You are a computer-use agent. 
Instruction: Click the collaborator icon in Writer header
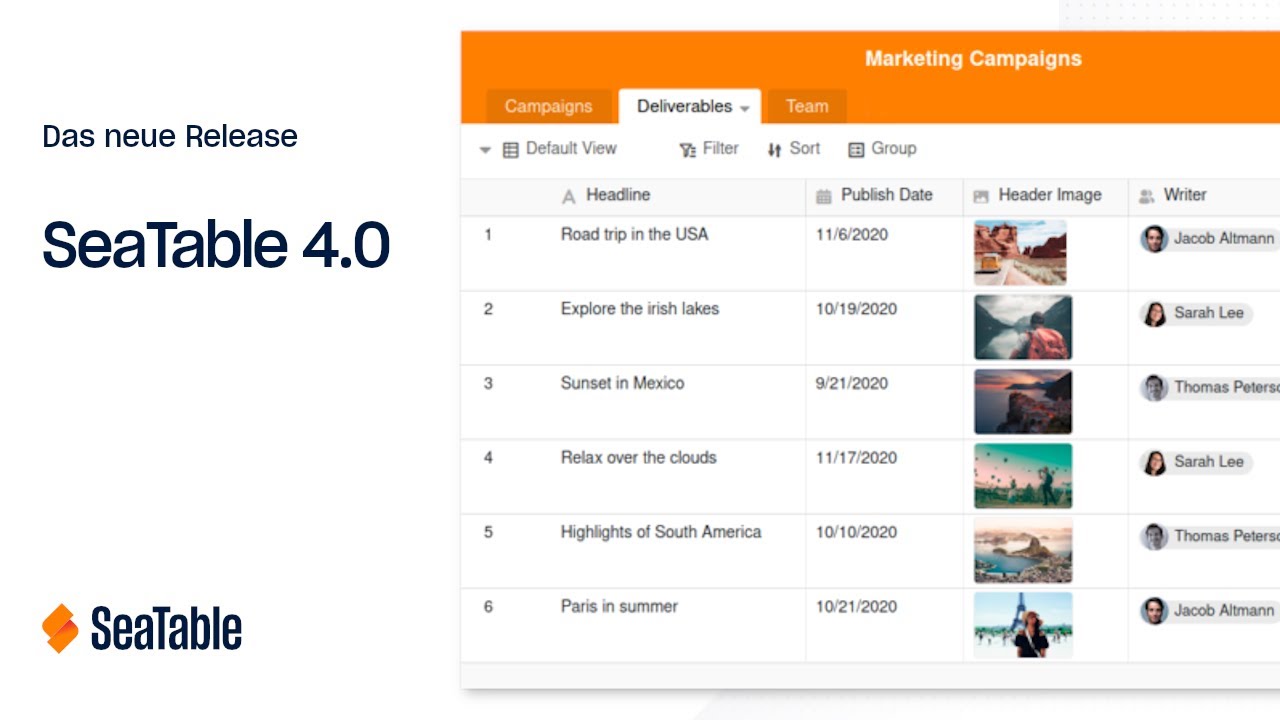[x=1146, y=197]
